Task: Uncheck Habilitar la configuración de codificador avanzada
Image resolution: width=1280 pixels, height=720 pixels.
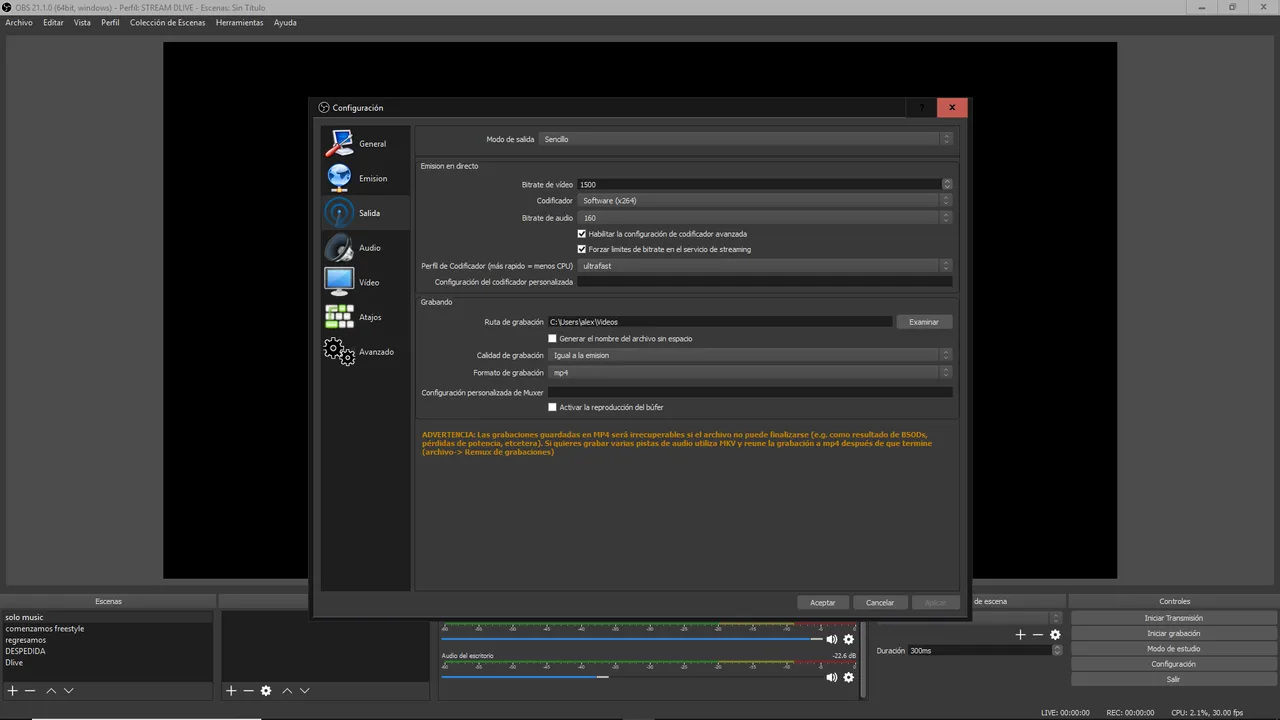Action: [582, 234]
